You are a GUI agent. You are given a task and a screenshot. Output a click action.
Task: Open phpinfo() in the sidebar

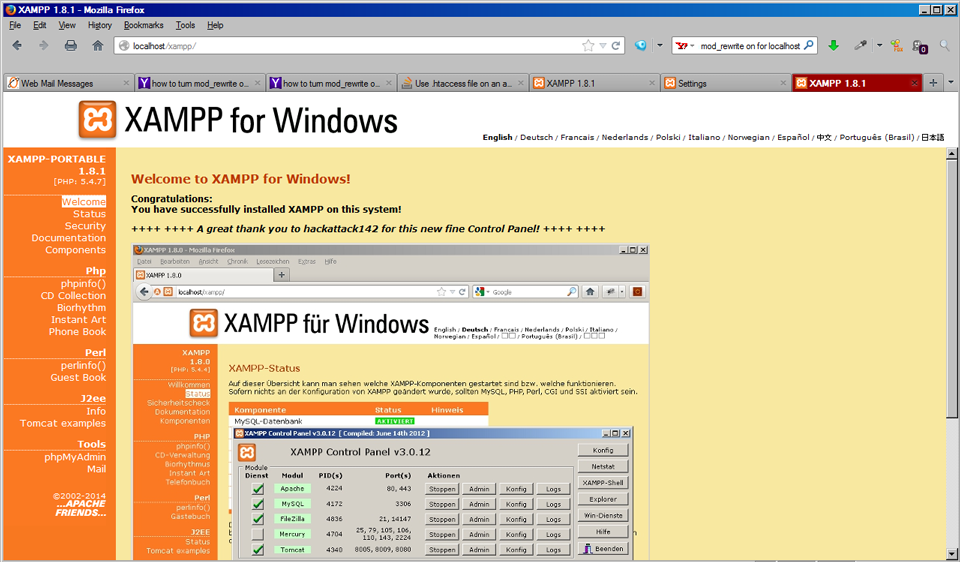click(x=83, y=283)
